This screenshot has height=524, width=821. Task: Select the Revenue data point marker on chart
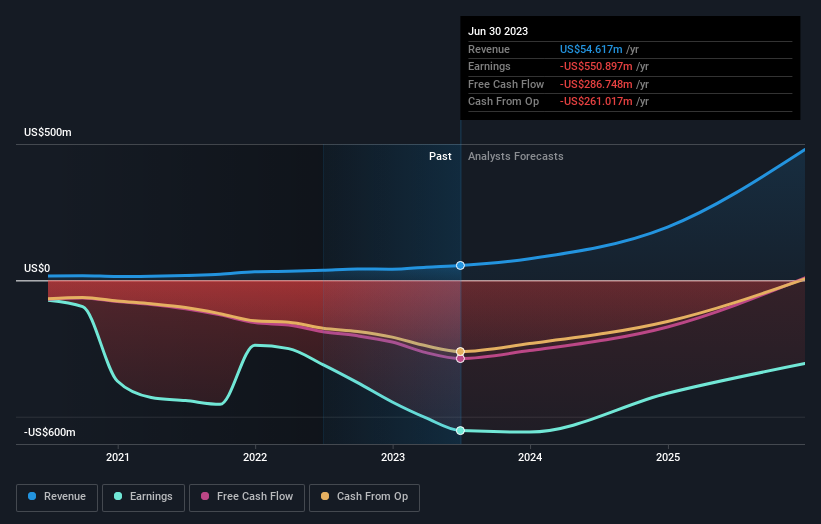coord(460,265)
